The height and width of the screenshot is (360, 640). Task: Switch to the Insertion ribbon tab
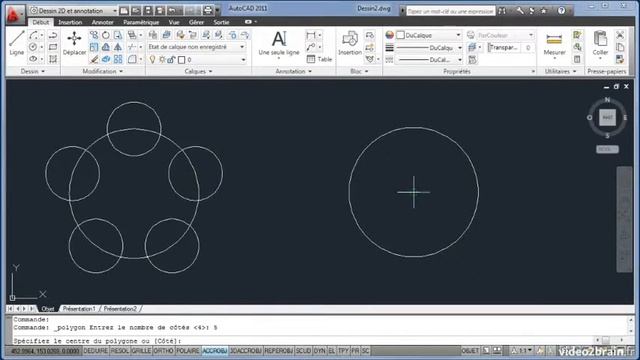(70, 22)
